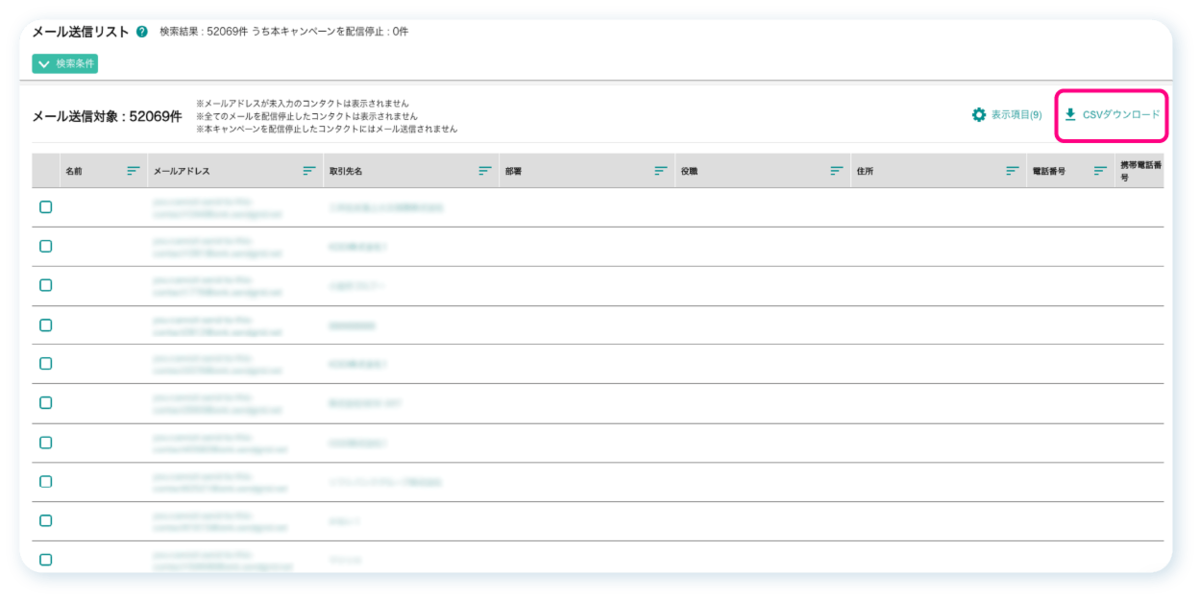Click the 取引先名 column header label
The image size is (1200, 600).
(x=345, y=171)
